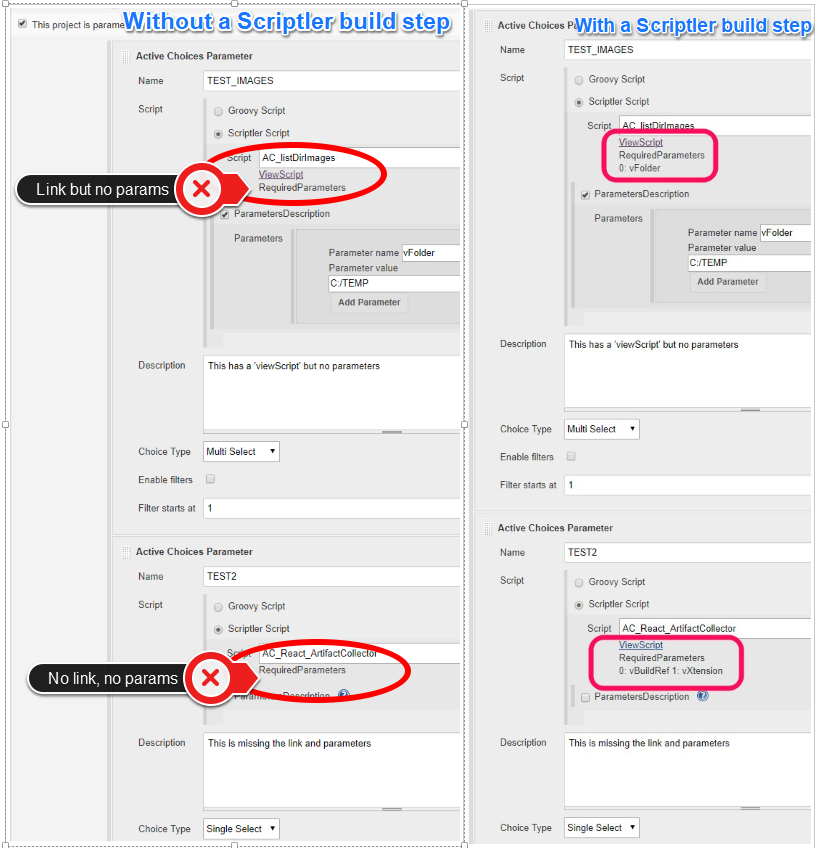The image size is (815, 848).
Task: Select Groovy Script radio in right TEST2 section
Action: click(x=579, y=582)
